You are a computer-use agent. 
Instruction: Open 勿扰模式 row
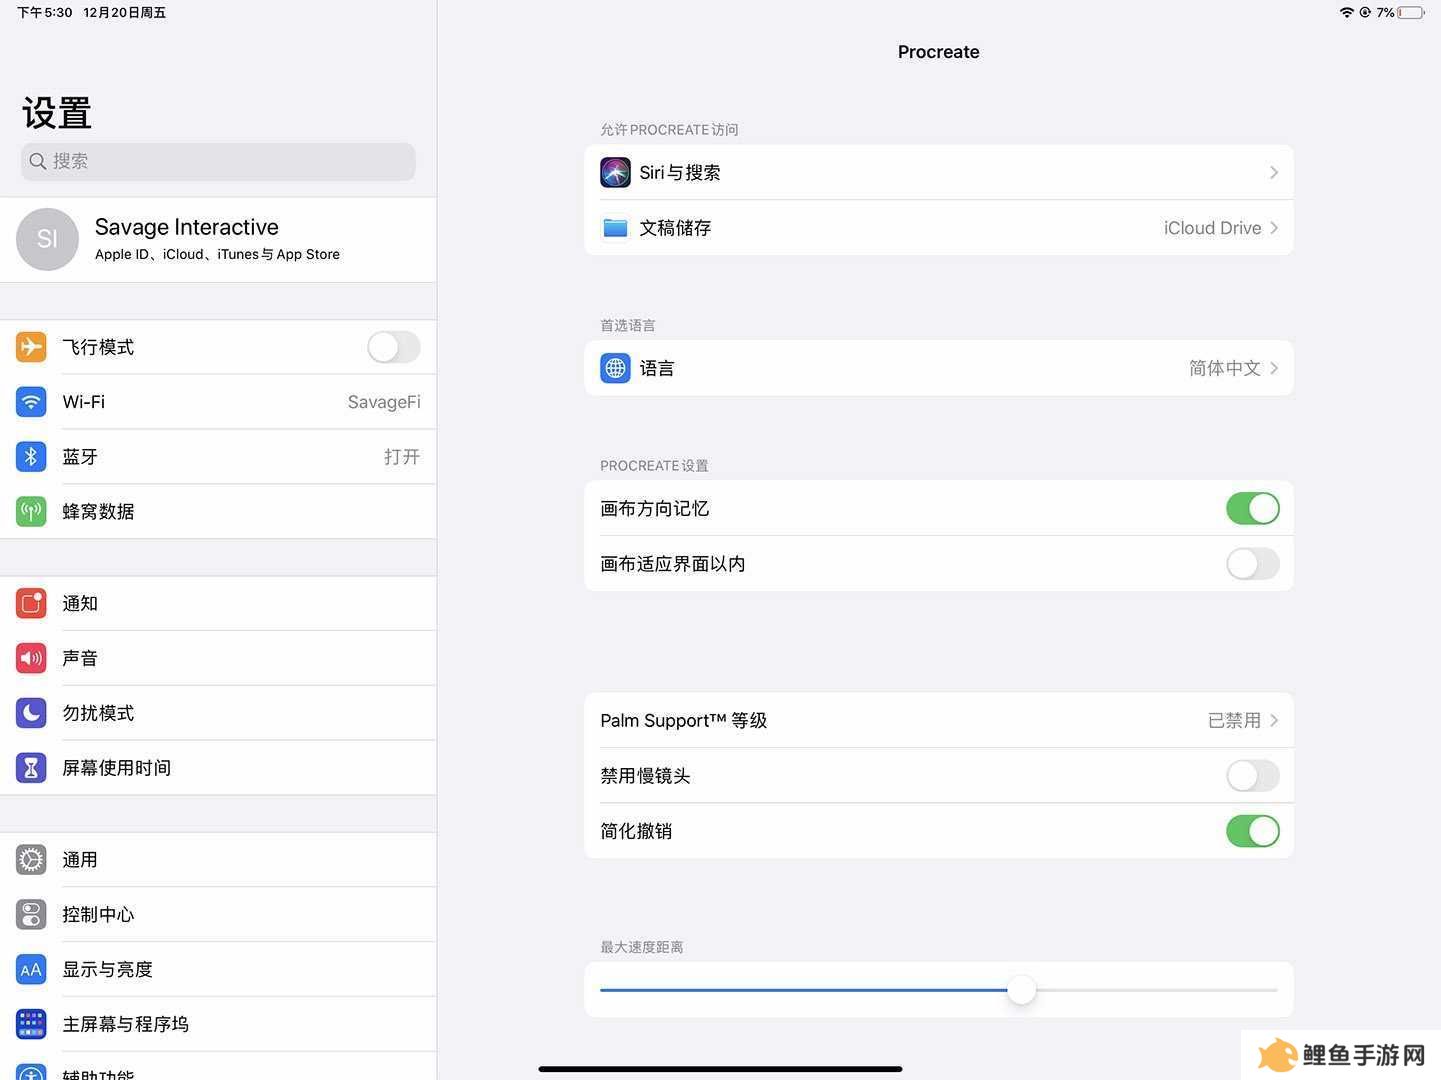(x=218, y=713)
